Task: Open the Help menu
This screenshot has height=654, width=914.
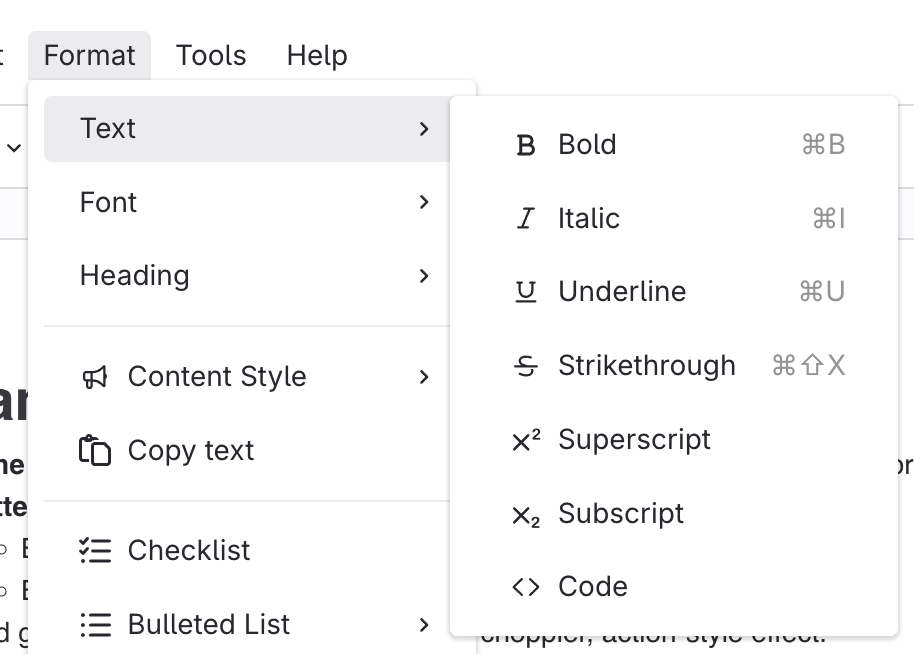Action: (x=317, y=55)
